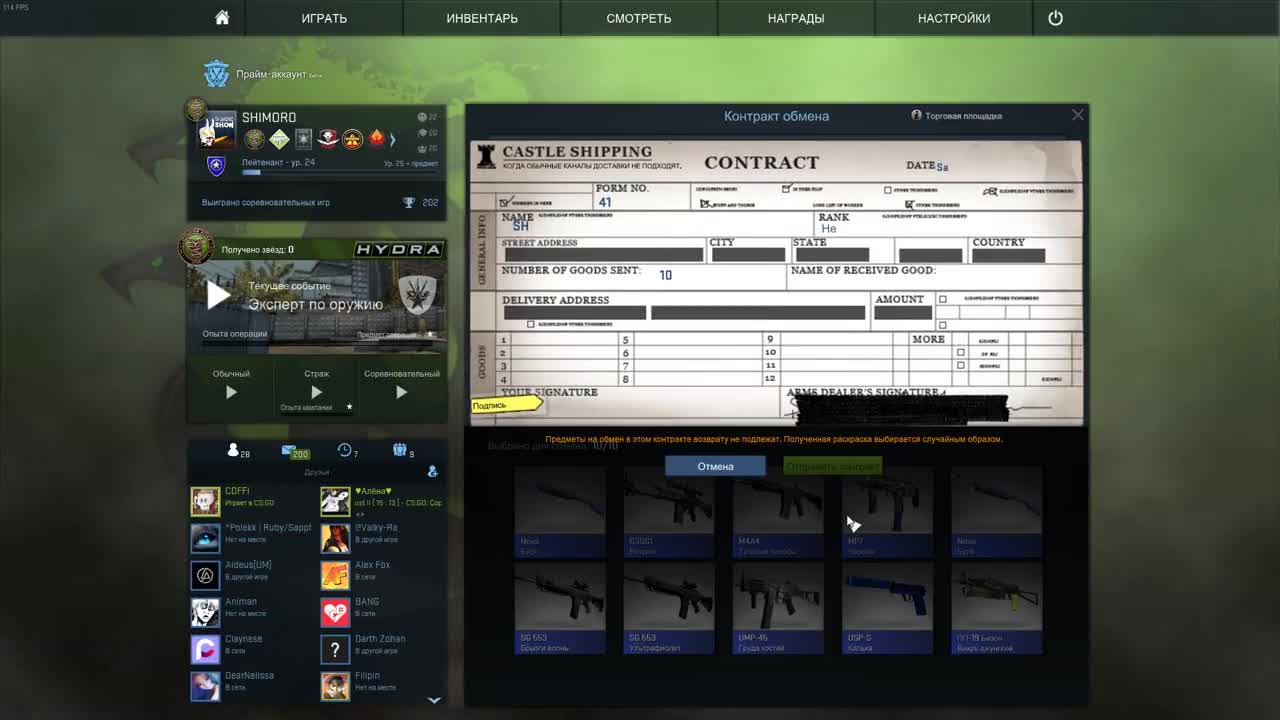Select friend BANG

pyautogui.click(x=382, y=612)
